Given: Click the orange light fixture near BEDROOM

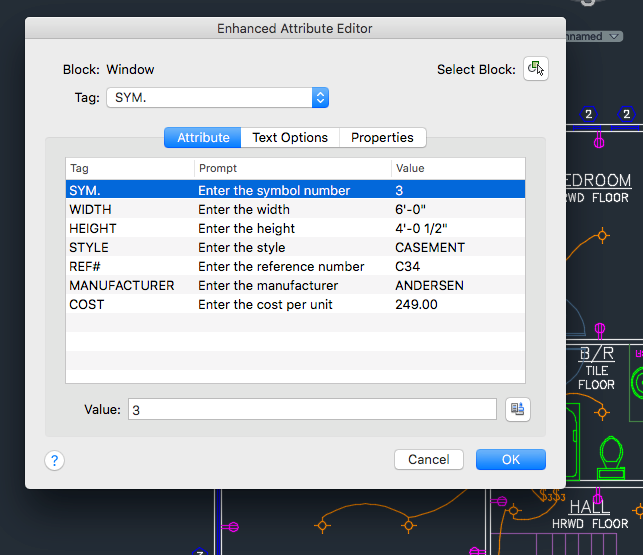Looking at the screenshot, I should 602,235.
